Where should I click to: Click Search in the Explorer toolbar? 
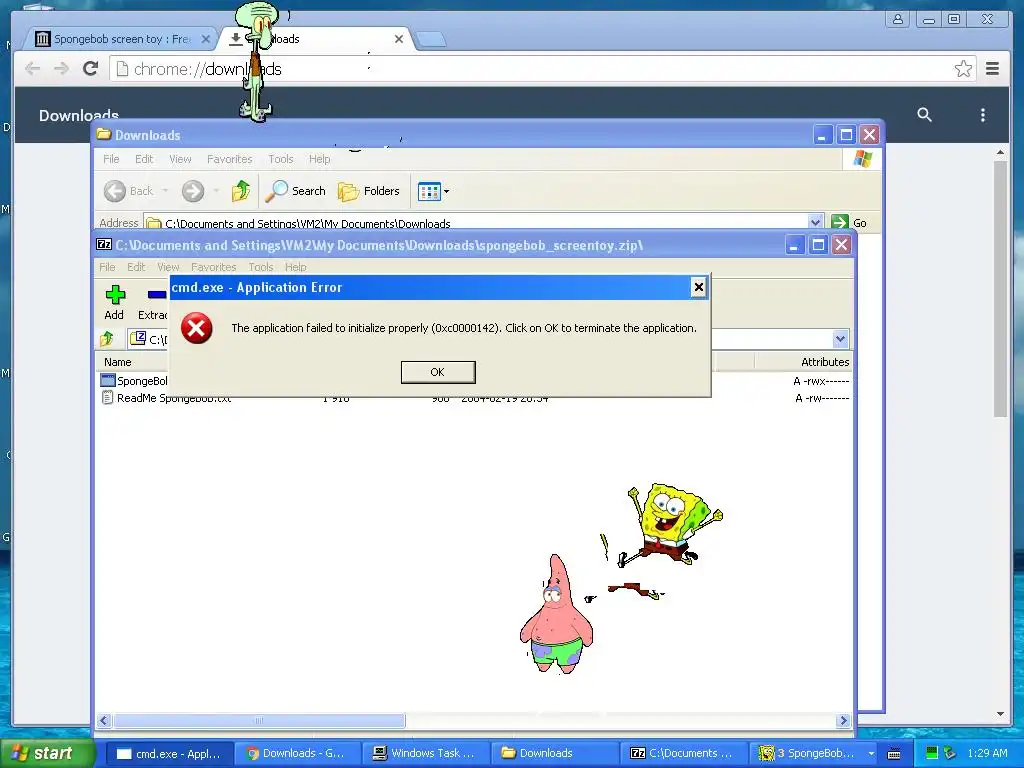(295, 191)
